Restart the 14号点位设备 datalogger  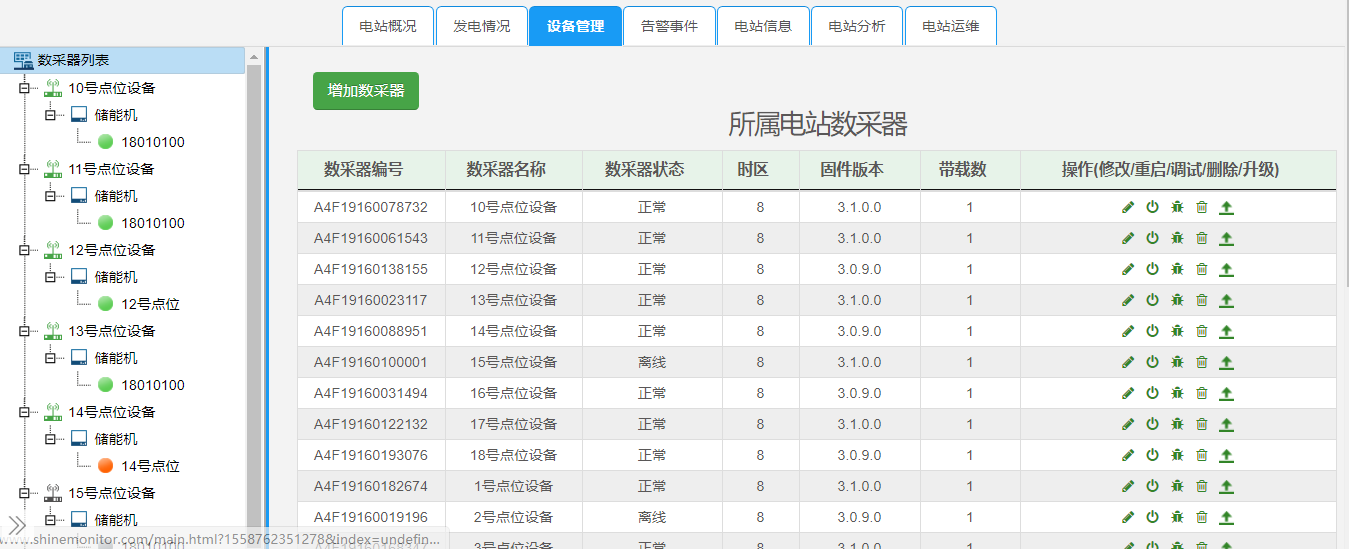[x=1152, y=332]
